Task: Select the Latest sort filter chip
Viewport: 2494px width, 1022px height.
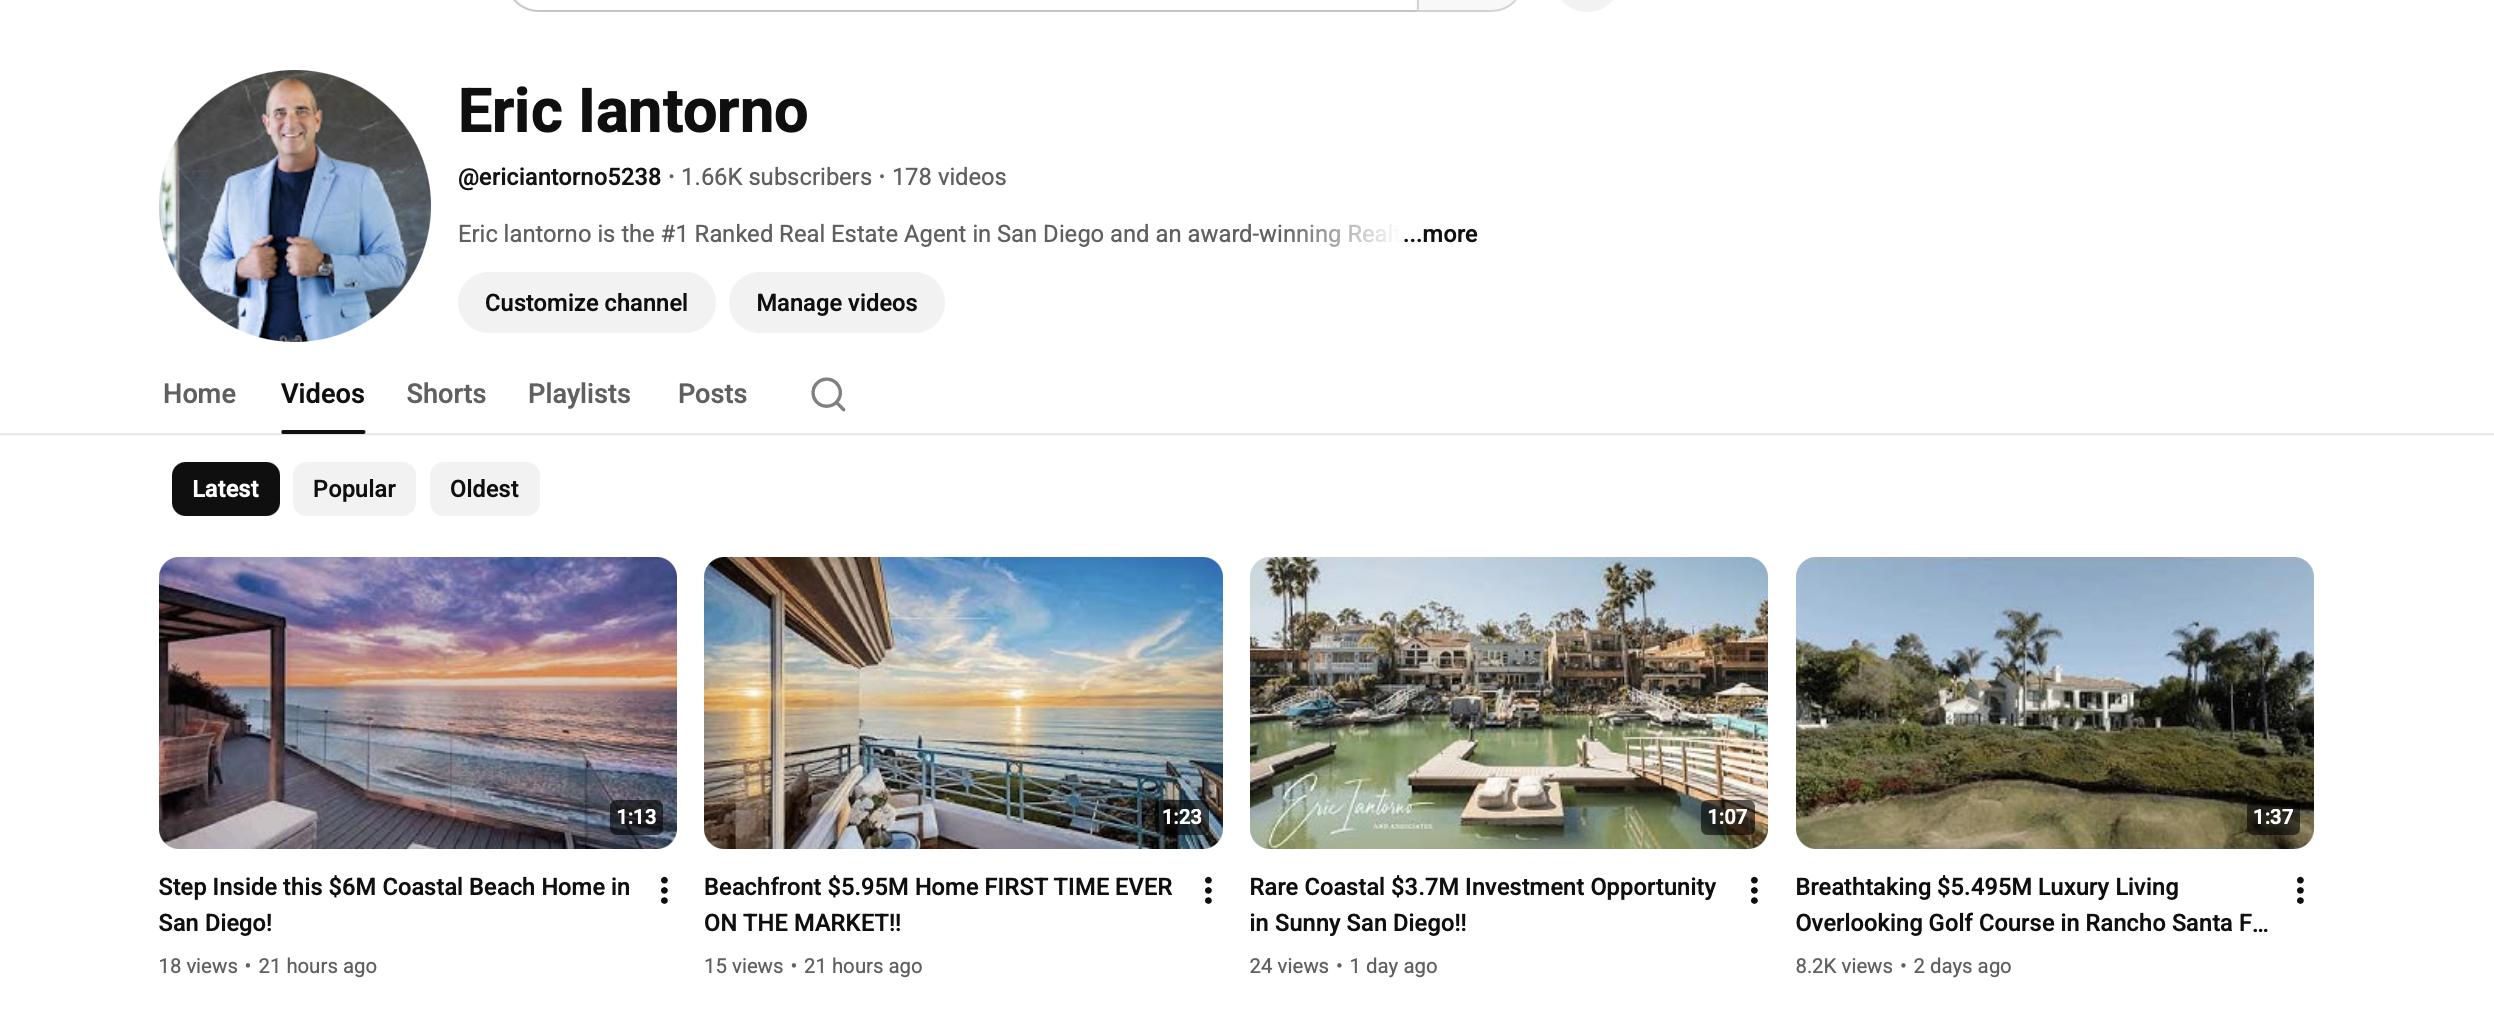Action: pos(225,489)
